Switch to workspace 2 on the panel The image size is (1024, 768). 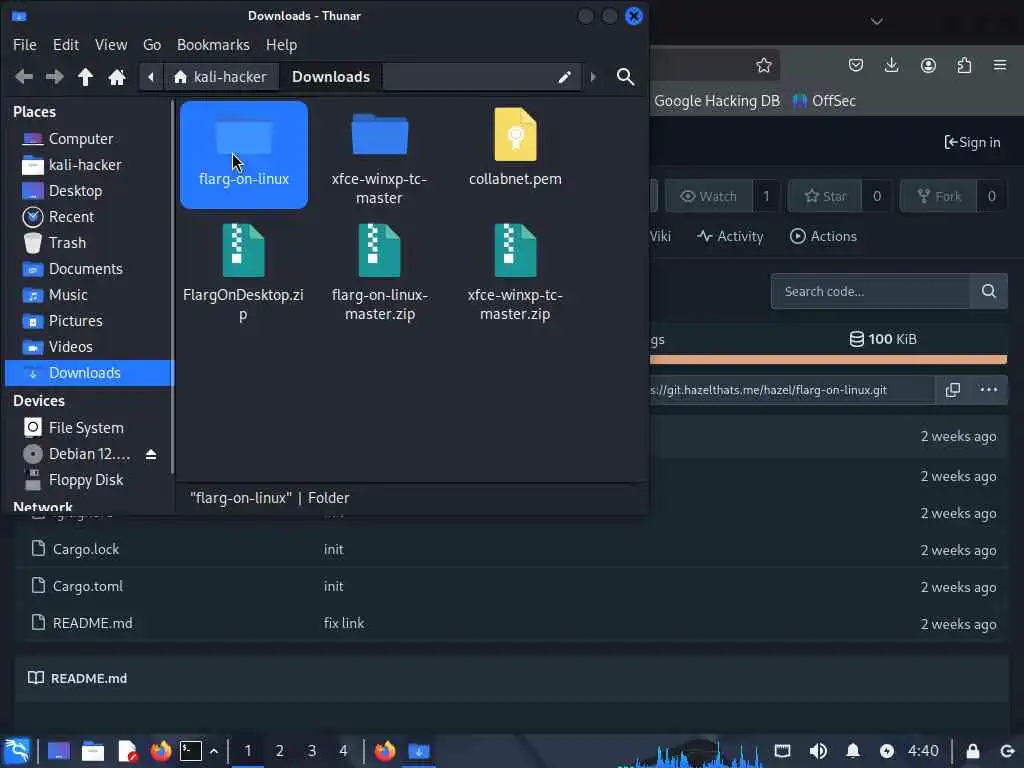(x=280, y=751)
